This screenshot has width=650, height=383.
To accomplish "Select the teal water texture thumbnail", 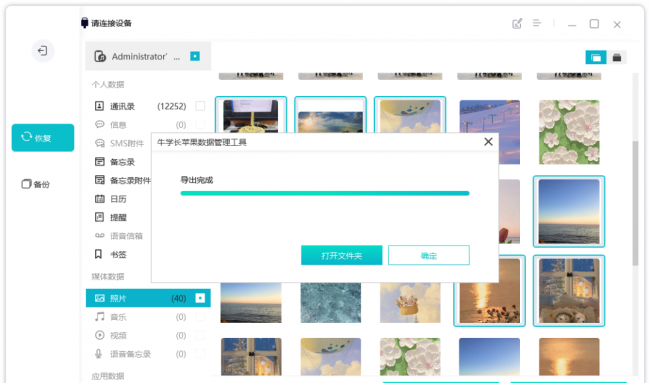I will tap(330, 303).
